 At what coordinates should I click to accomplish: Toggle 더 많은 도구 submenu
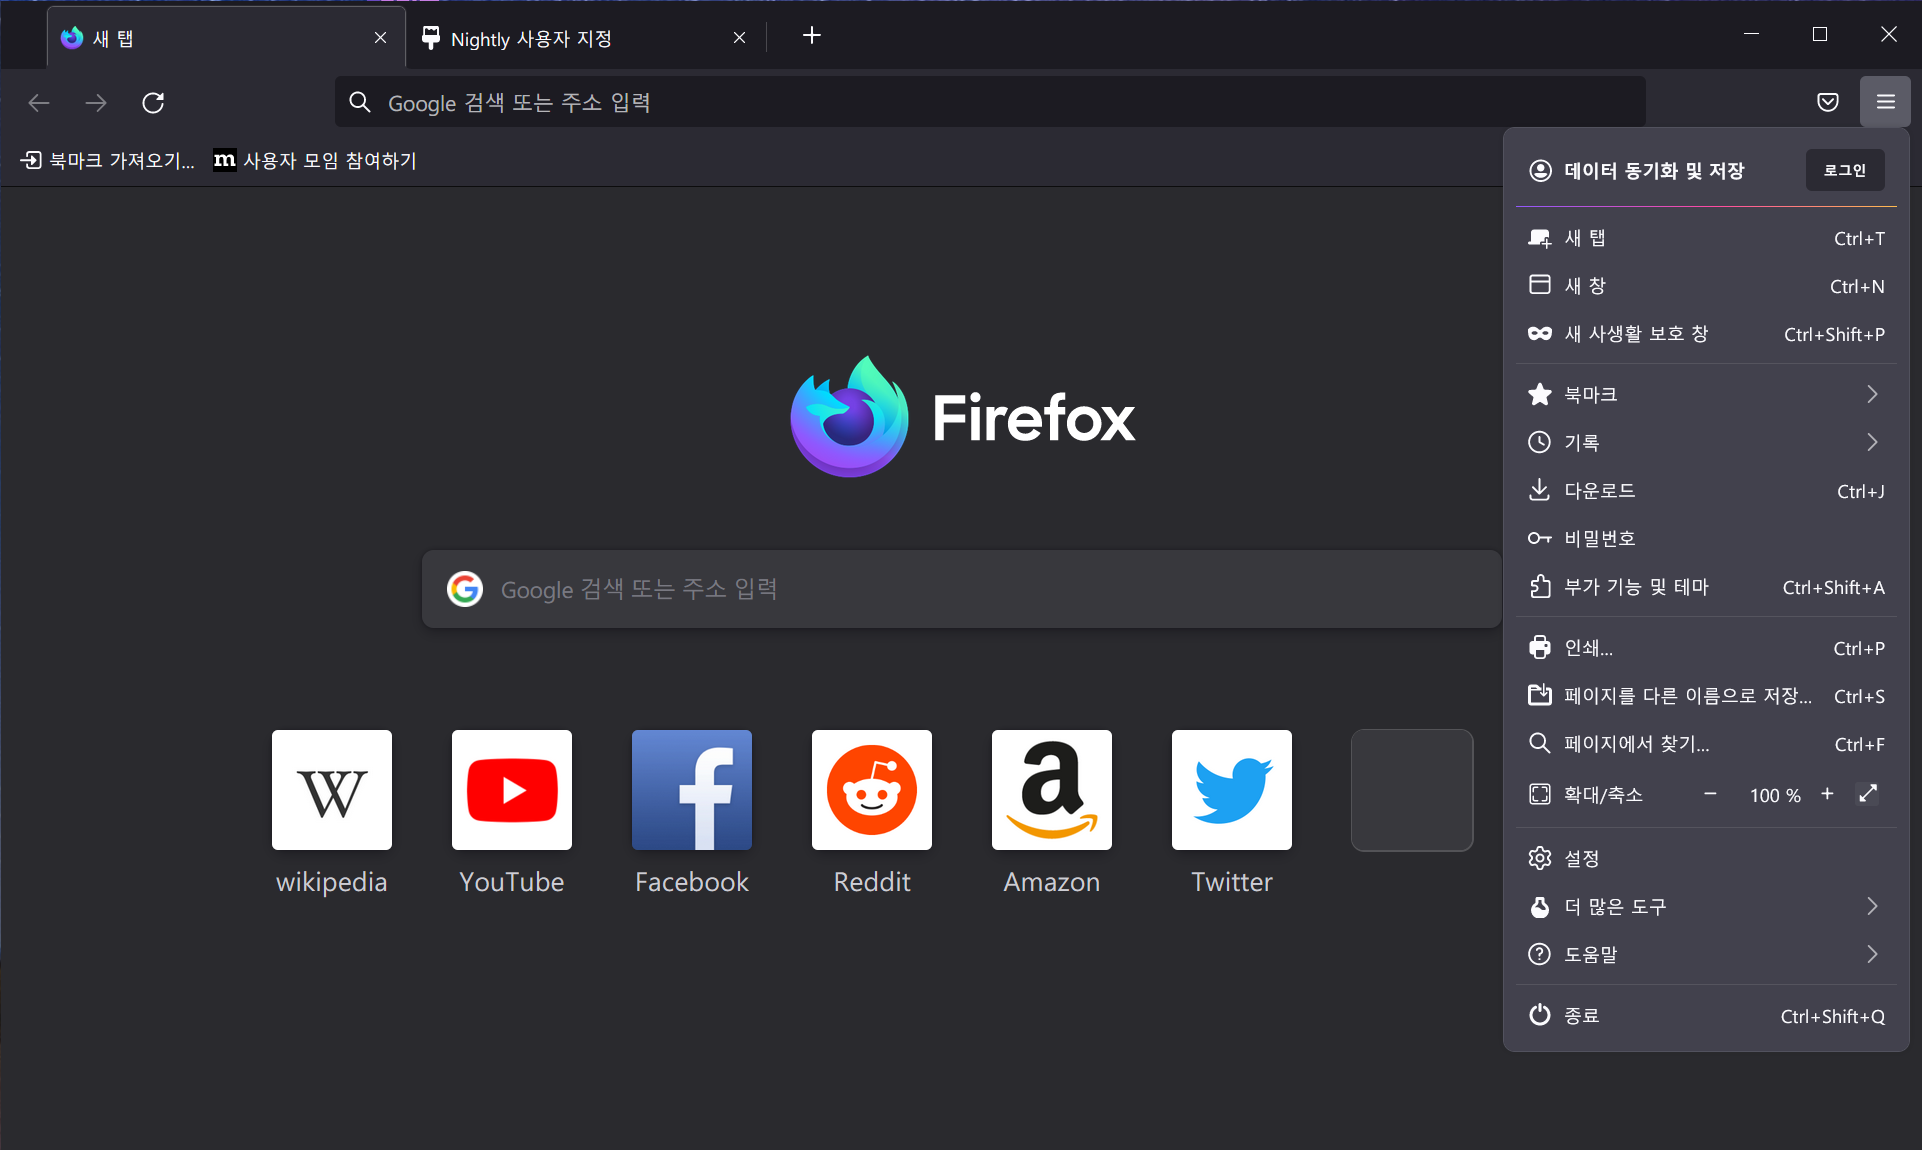[x=1707, y=905]
